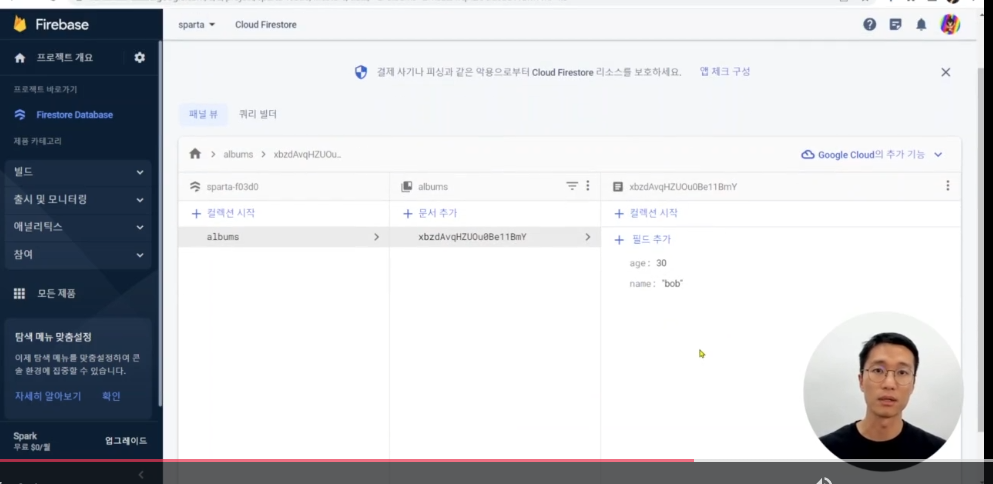This screenshot has height=484, width=993.
Task: Click the Cloud Firestore header title
Action: click(266, 25)
